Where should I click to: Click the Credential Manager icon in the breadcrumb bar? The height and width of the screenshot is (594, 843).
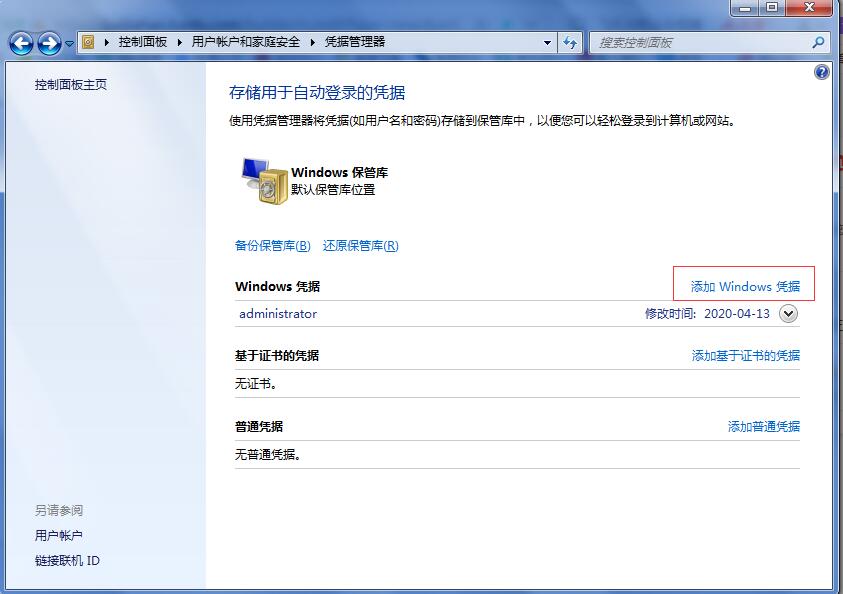[88, 42]
